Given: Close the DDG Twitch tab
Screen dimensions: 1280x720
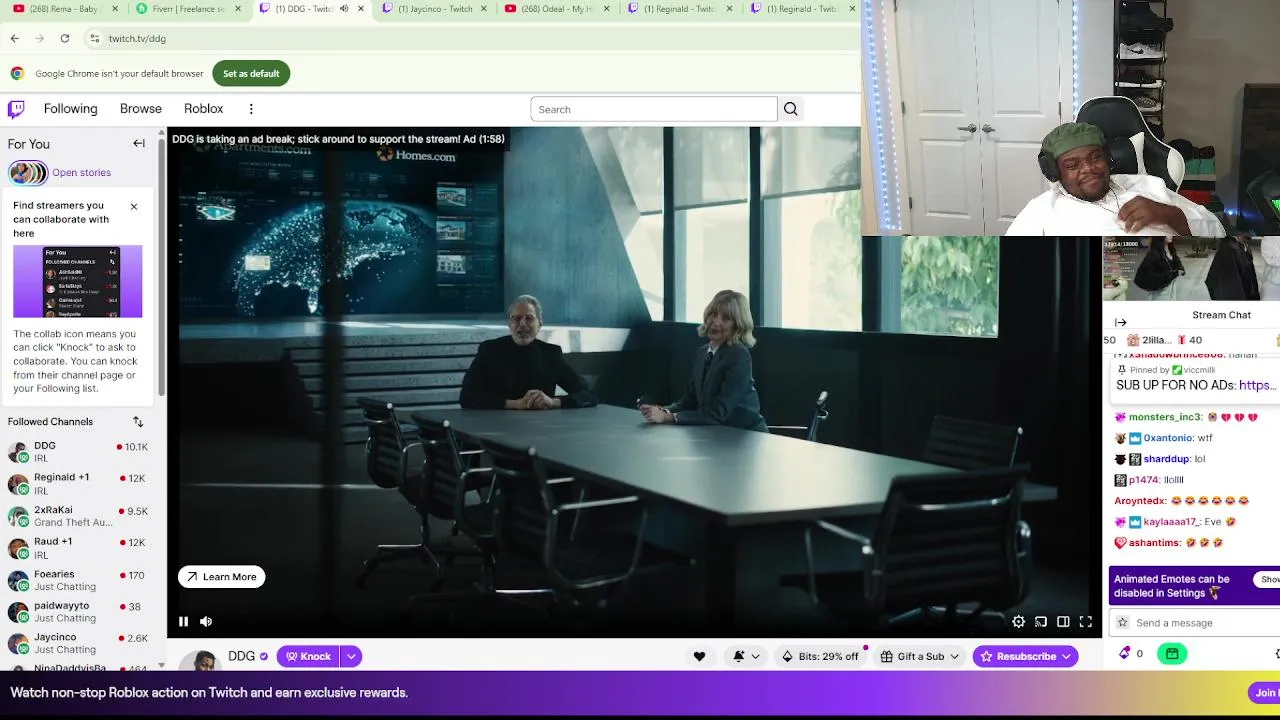Looking at the screenshot, I should pyautogui.click(x=361, y=9).
